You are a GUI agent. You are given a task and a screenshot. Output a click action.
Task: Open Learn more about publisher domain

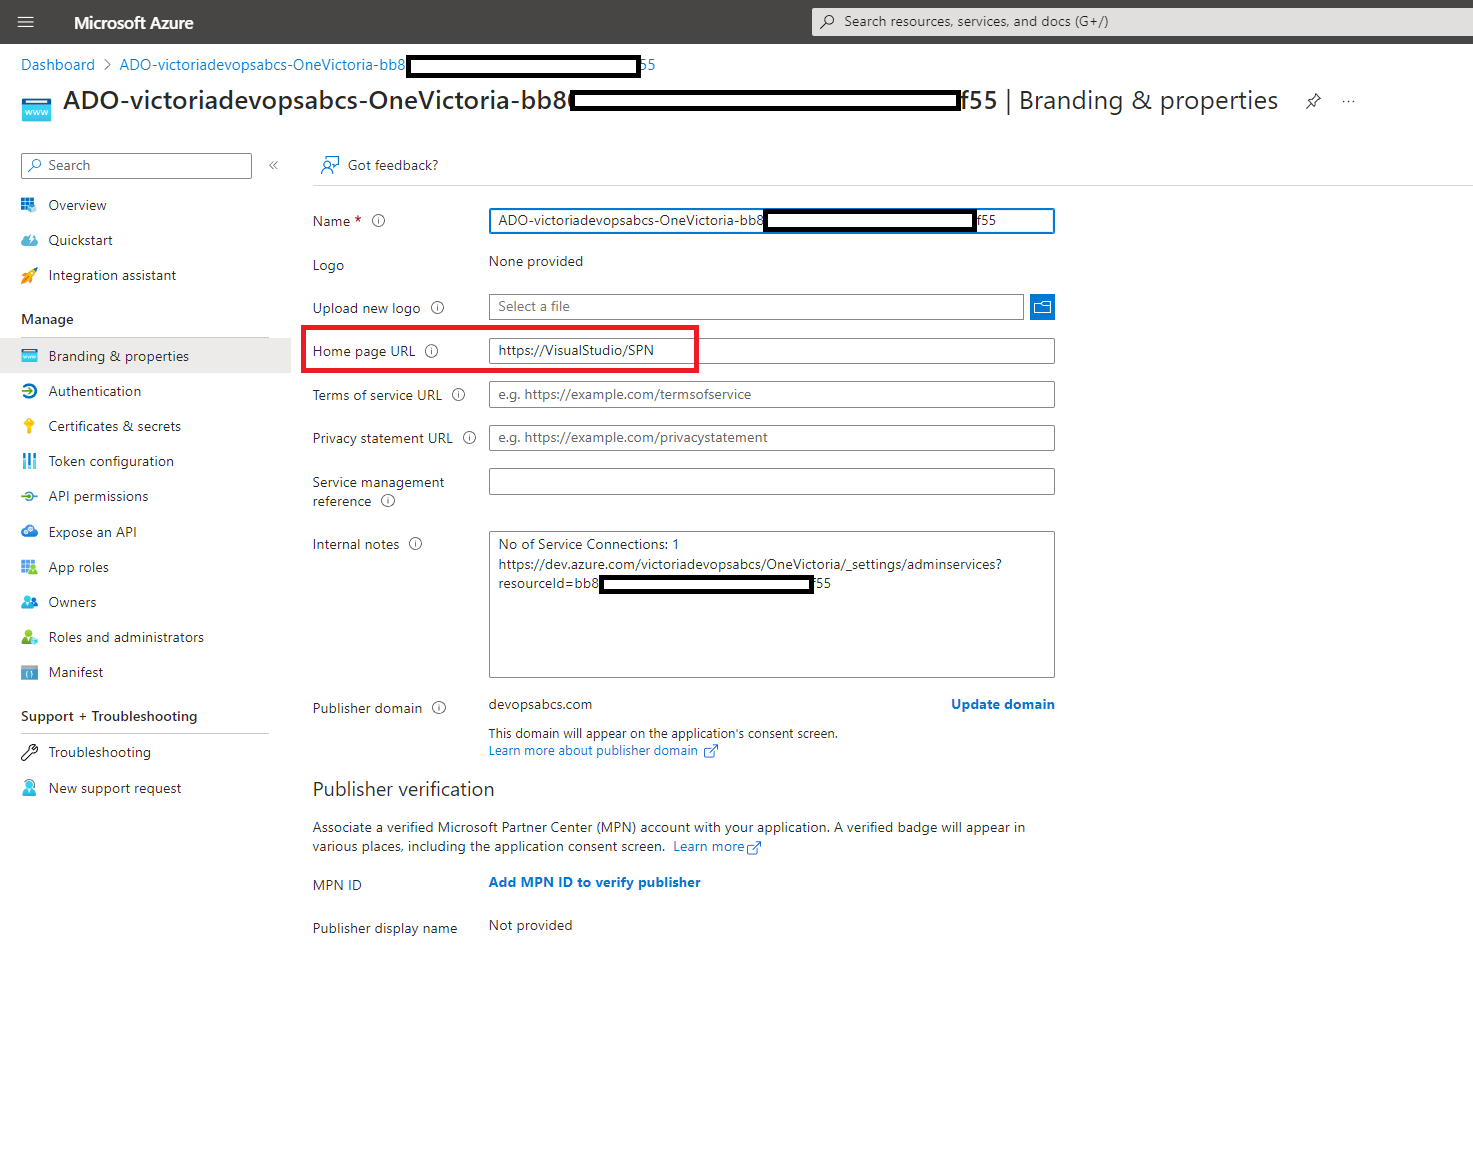[603, 751]
